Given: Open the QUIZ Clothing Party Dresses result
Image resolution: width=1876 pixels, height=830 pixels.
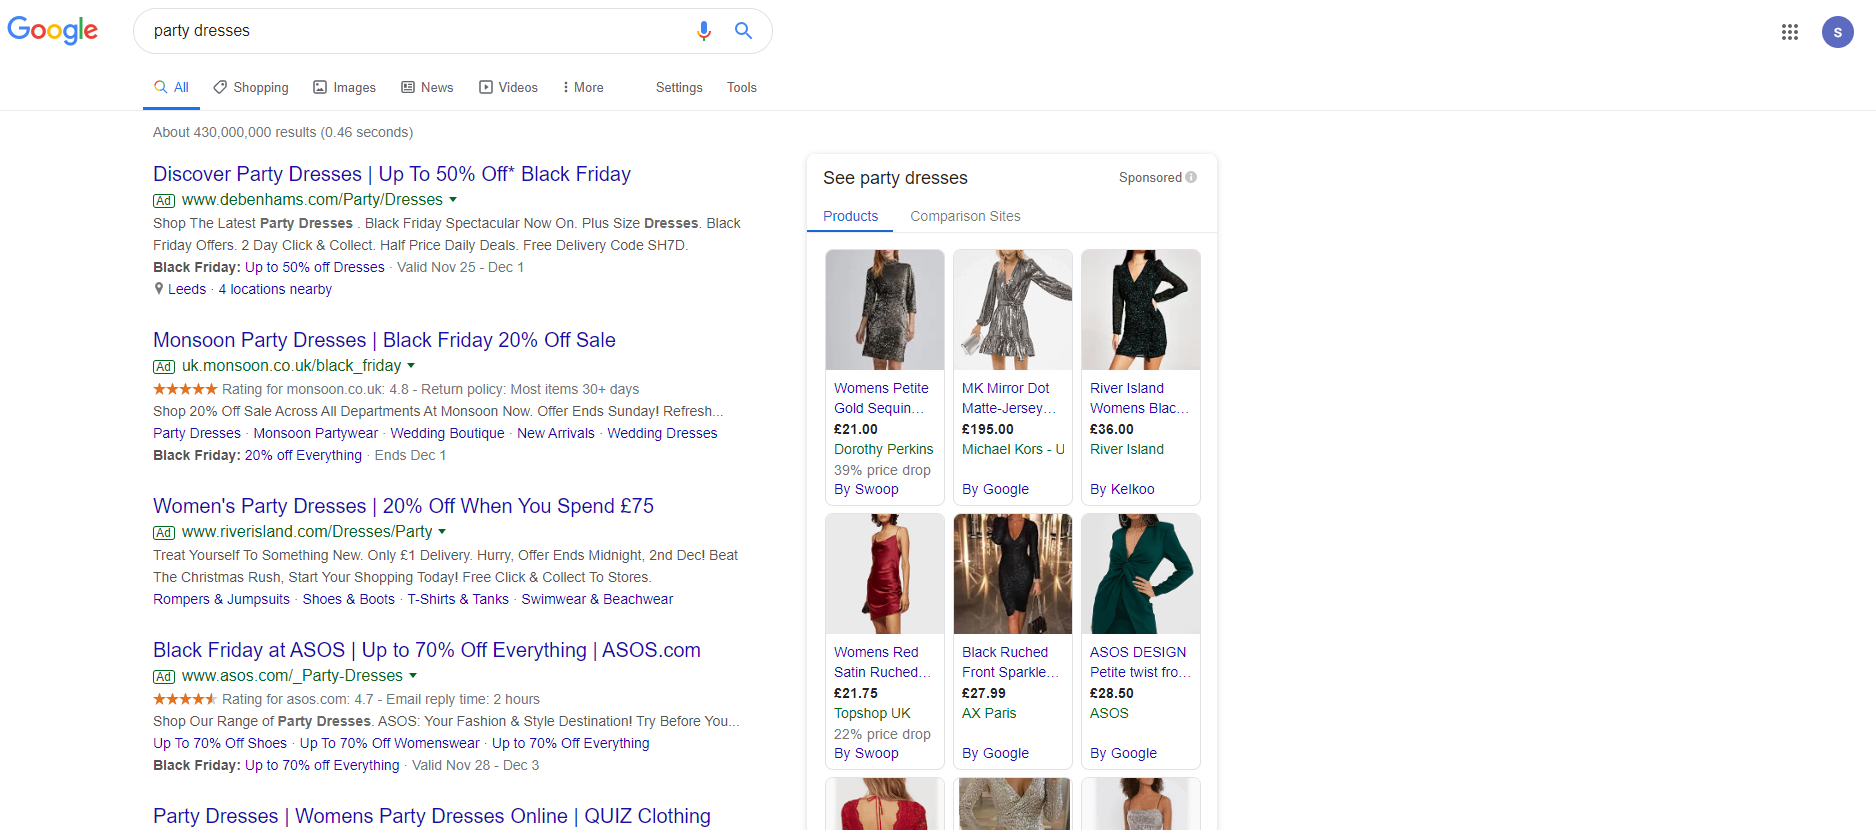Looking at the screenshot, I should 432,816.
